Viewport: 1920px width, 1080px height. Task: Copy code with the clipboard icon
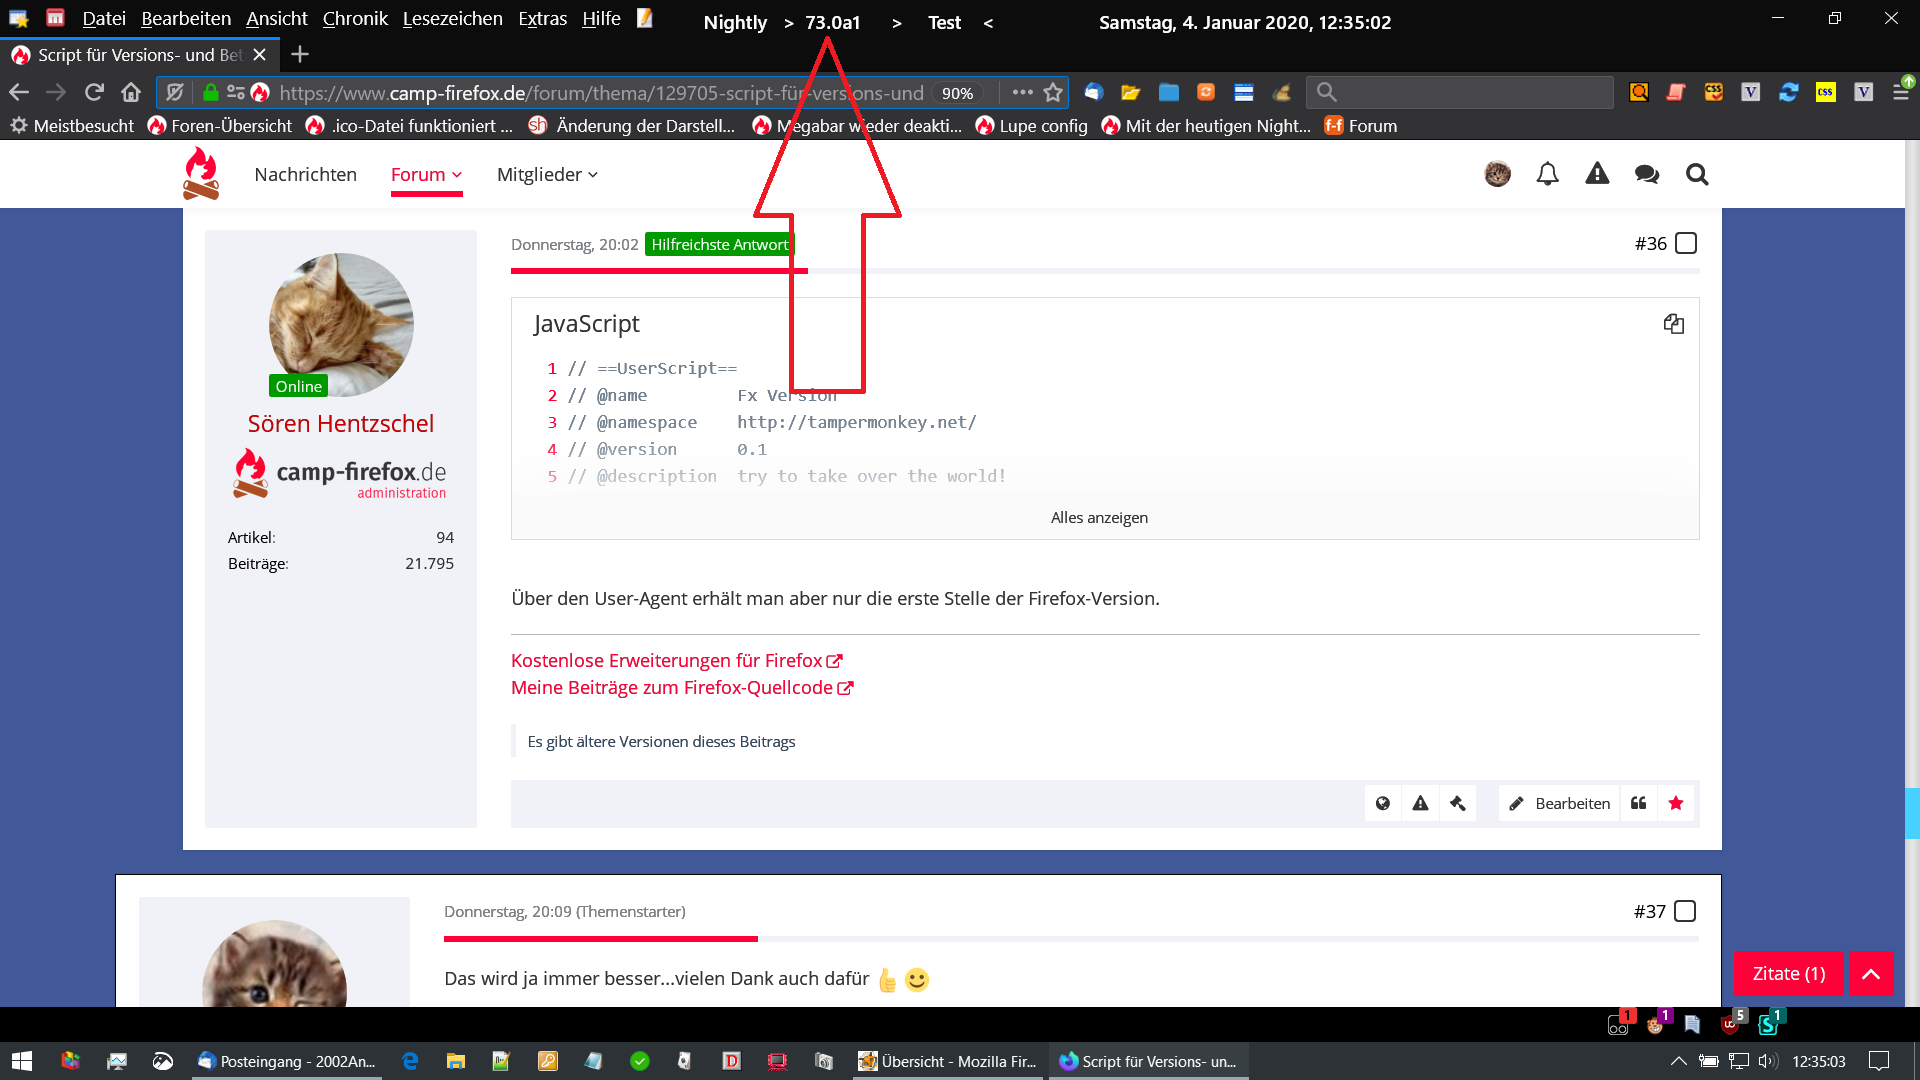[1674, 324]
